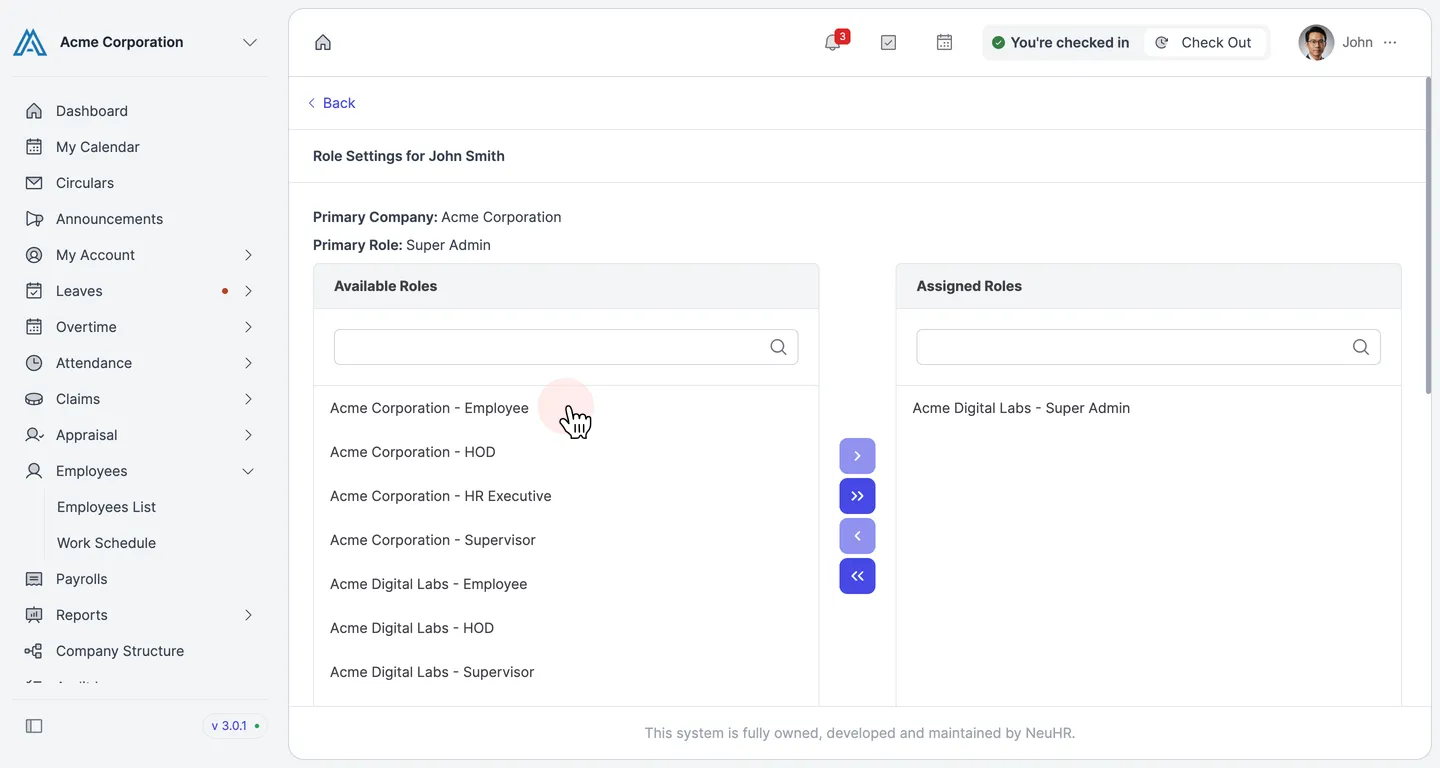
Task: Expand the Attendance submenu chevron
Action: coord(248,363)
